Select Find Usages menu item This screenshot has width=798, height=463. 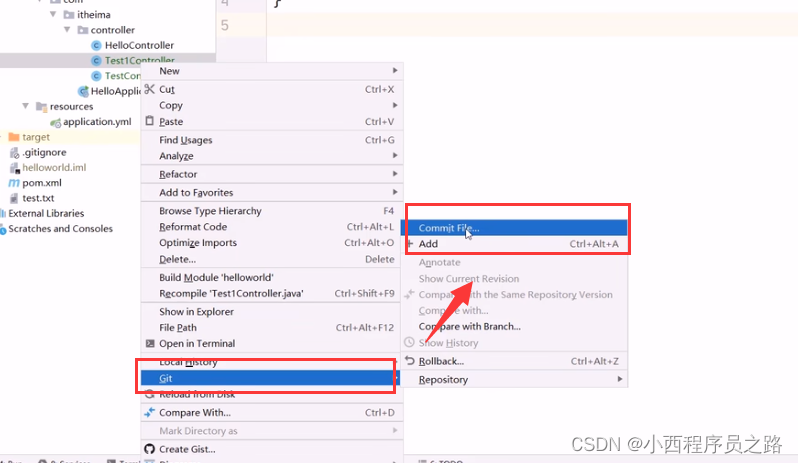(x=272, y=140)
